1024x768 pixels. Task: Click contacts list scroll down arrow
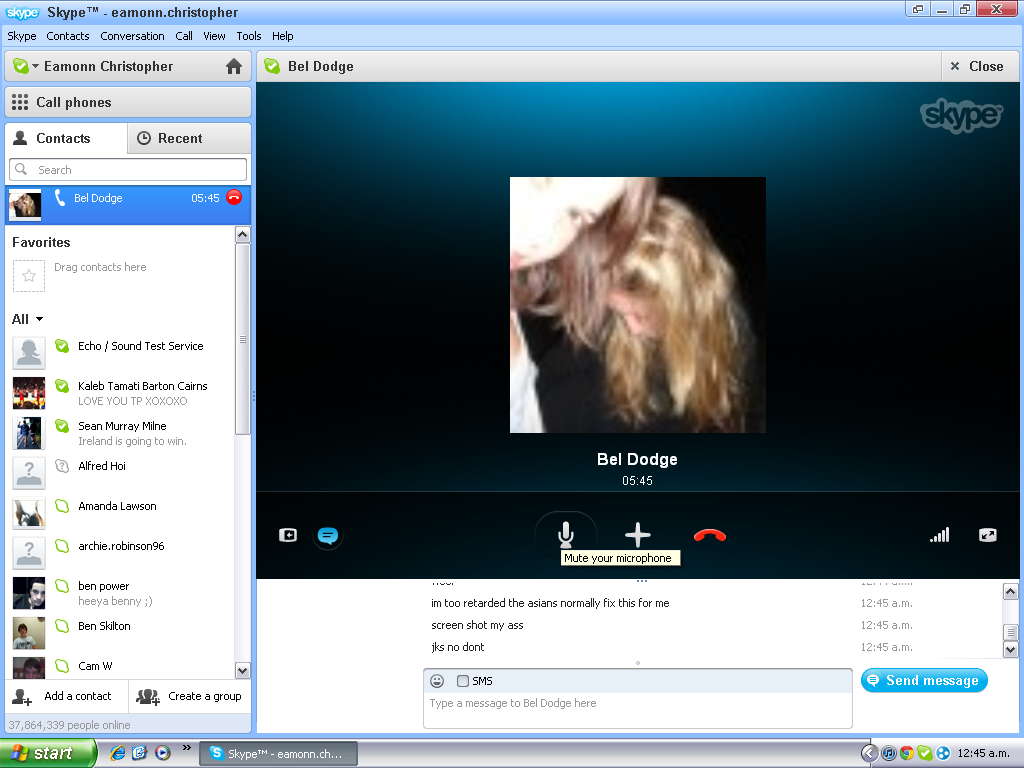(242, 671)
